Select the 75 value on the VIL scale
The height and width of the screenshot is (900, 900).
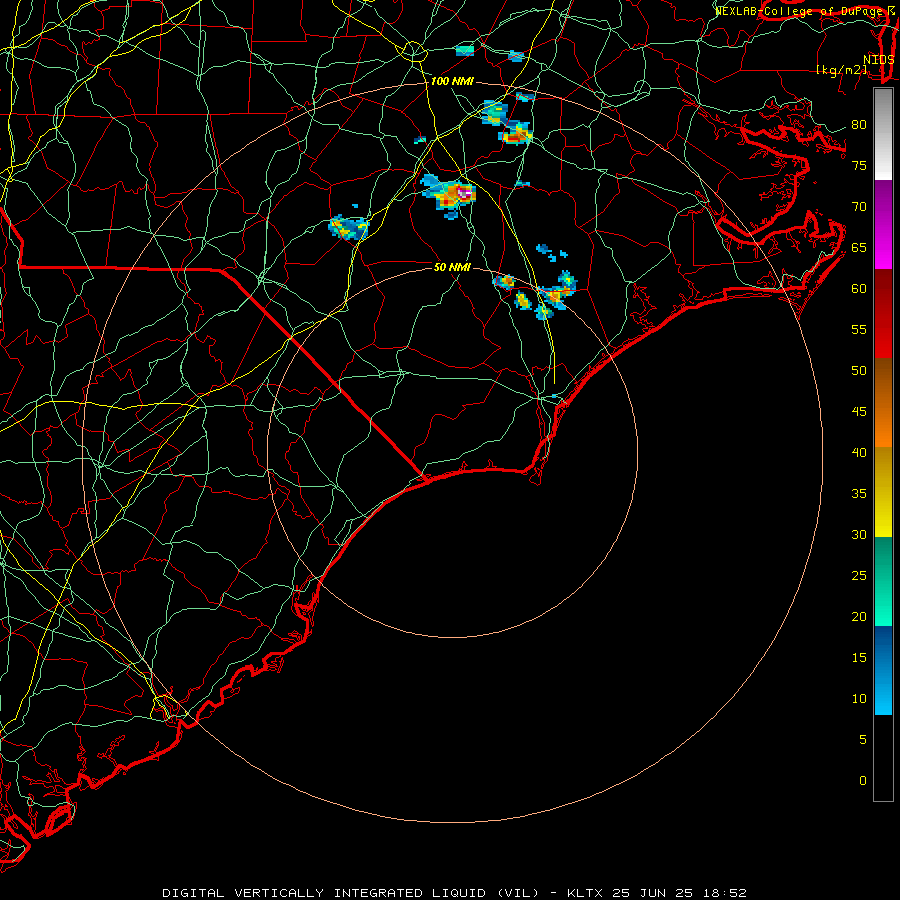coord(859,165)
